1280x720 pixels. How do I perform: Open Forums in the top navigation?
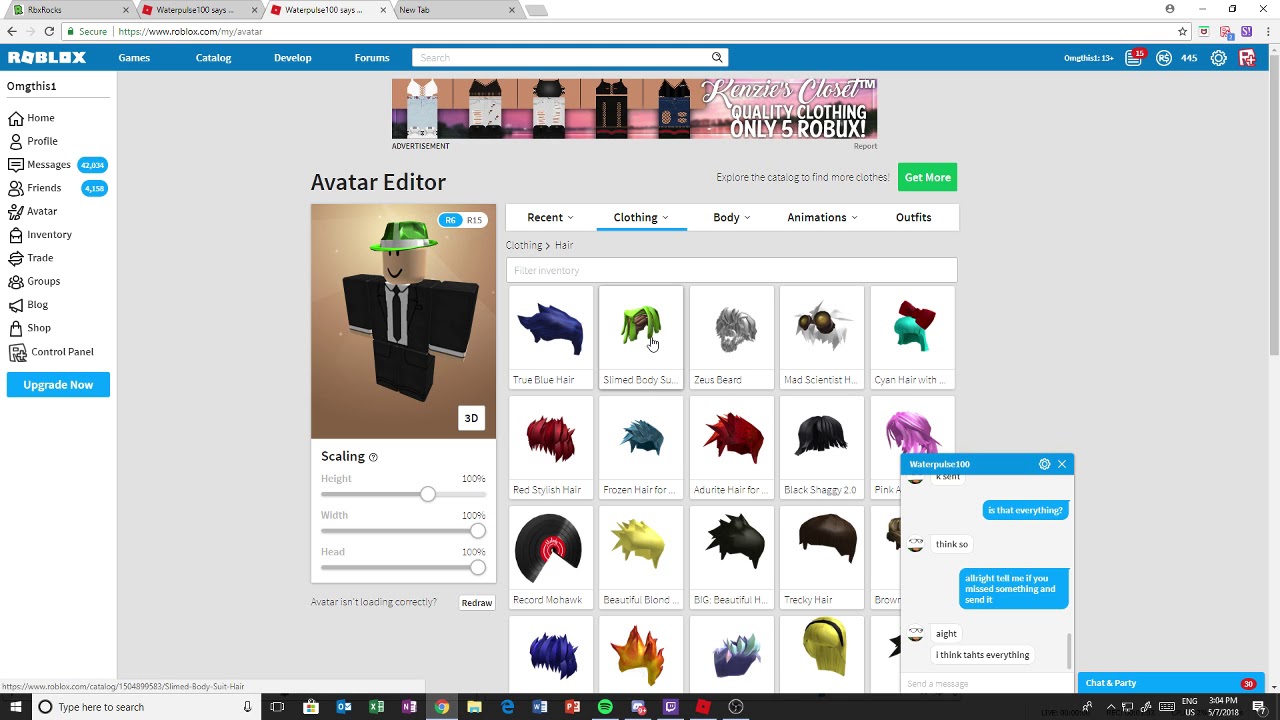tap(372, 58)
